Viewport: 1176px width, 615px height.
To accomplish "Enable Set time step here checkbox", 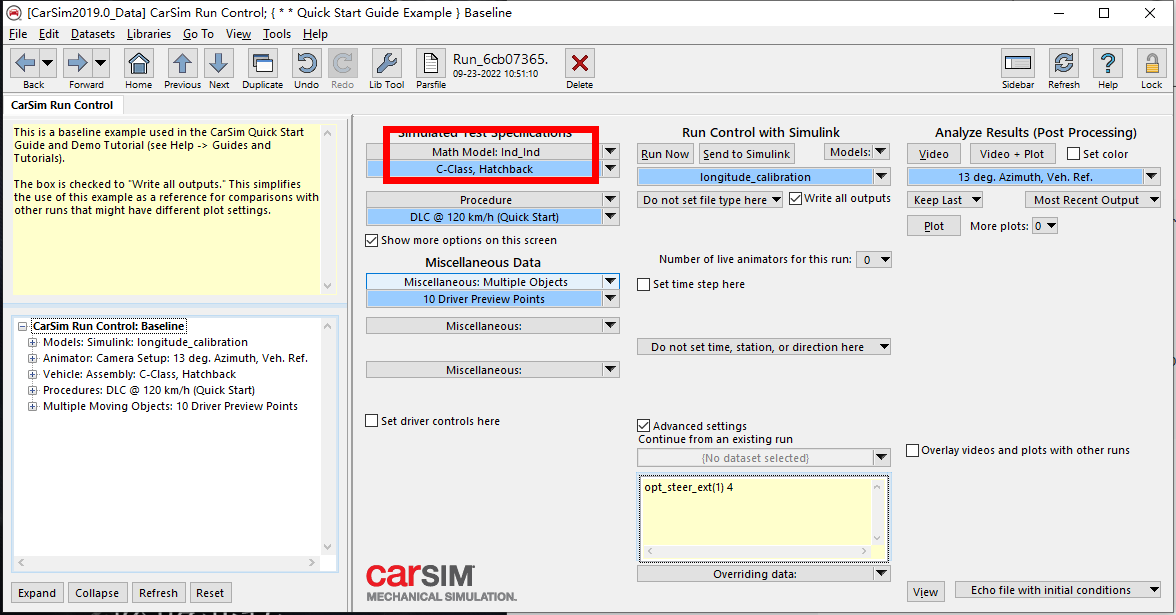I will [x=644, y=284].
